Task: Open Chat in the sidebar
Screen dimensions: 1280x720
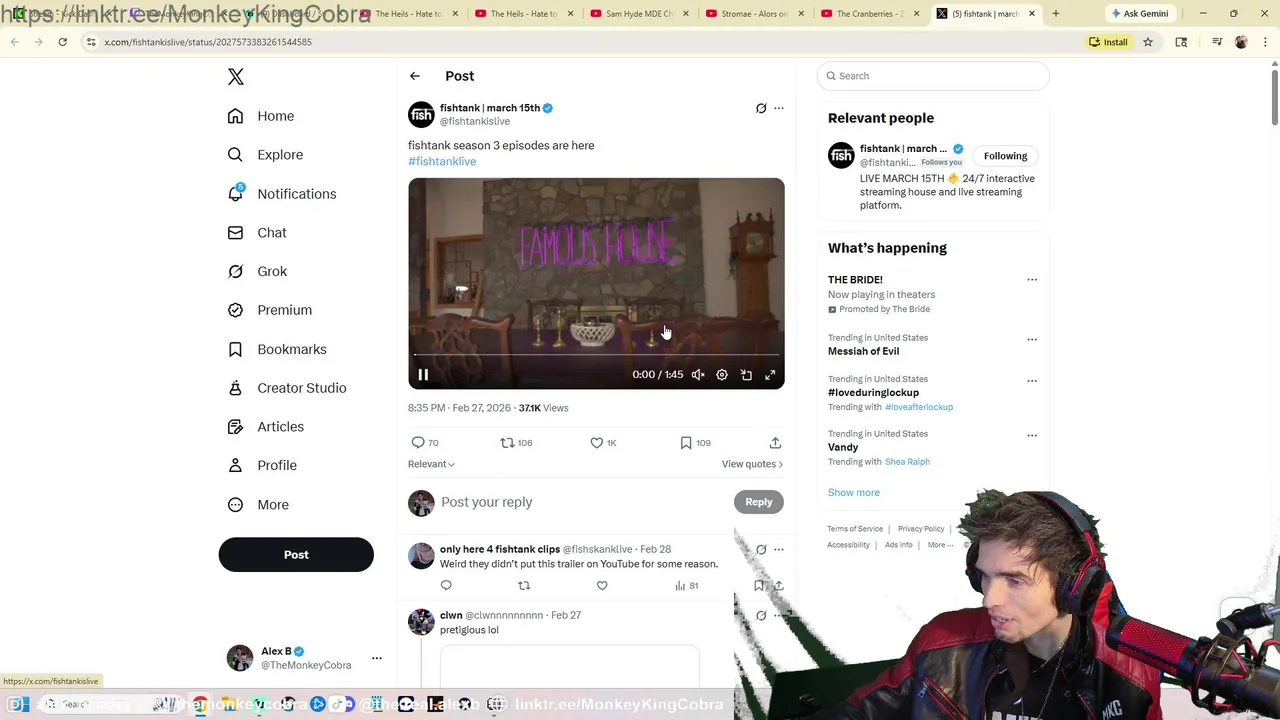Action: click(257, 233)
